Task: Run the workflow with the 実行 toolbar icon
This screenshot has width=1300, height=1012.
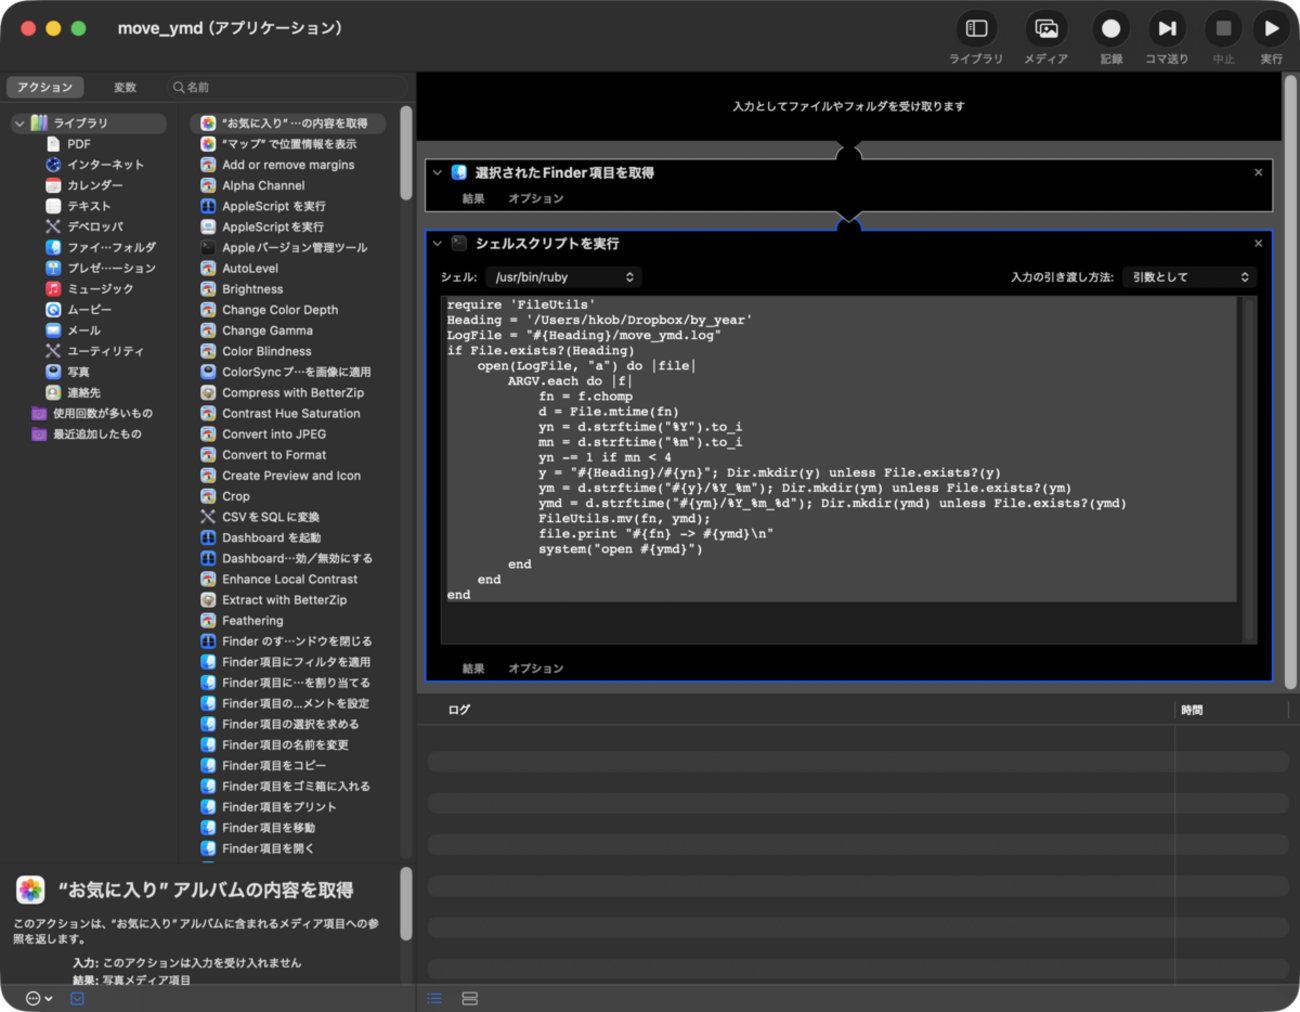Action: pos(1272,29)
